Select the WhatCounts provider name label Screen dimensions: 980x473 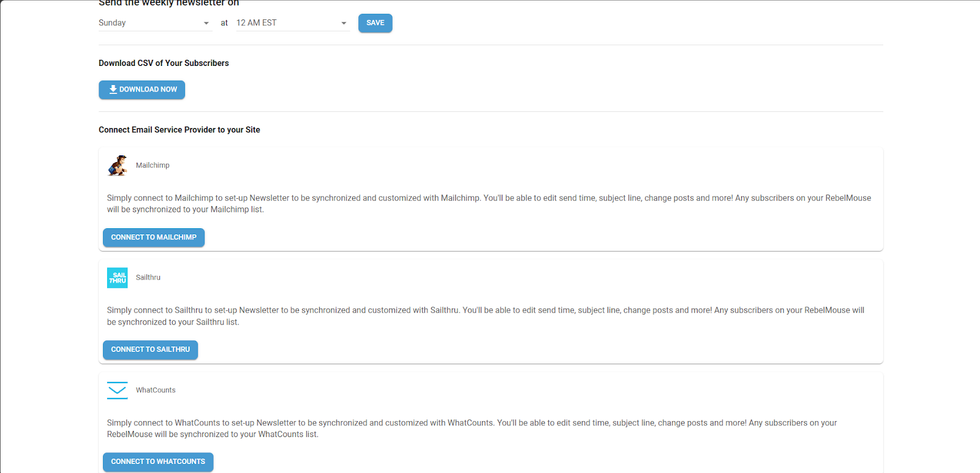[156, 390]
